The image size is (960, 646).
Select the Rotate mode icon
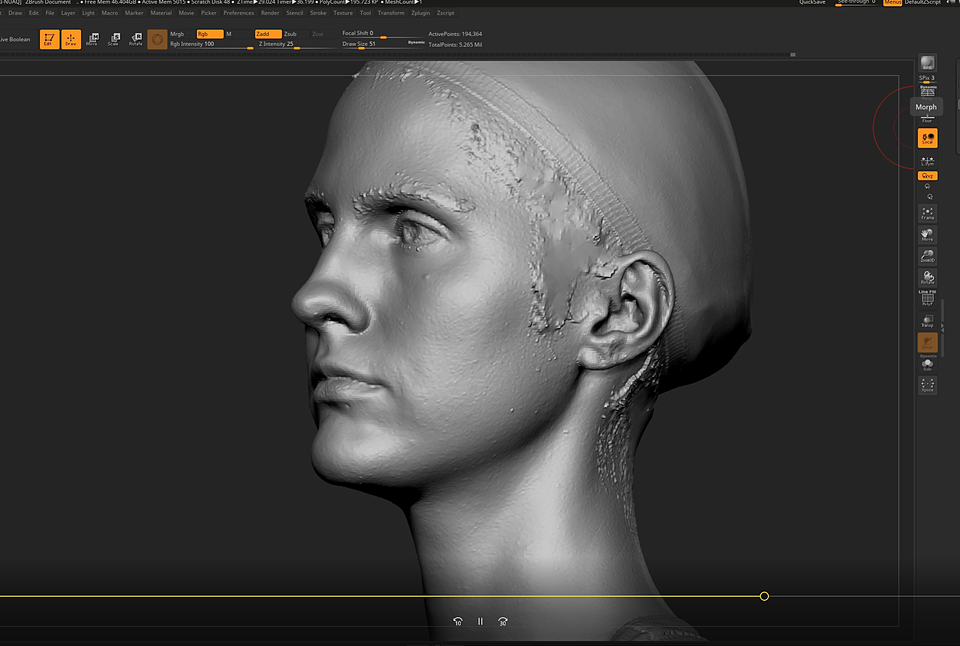pyautogui.click(x=135, y=39)
